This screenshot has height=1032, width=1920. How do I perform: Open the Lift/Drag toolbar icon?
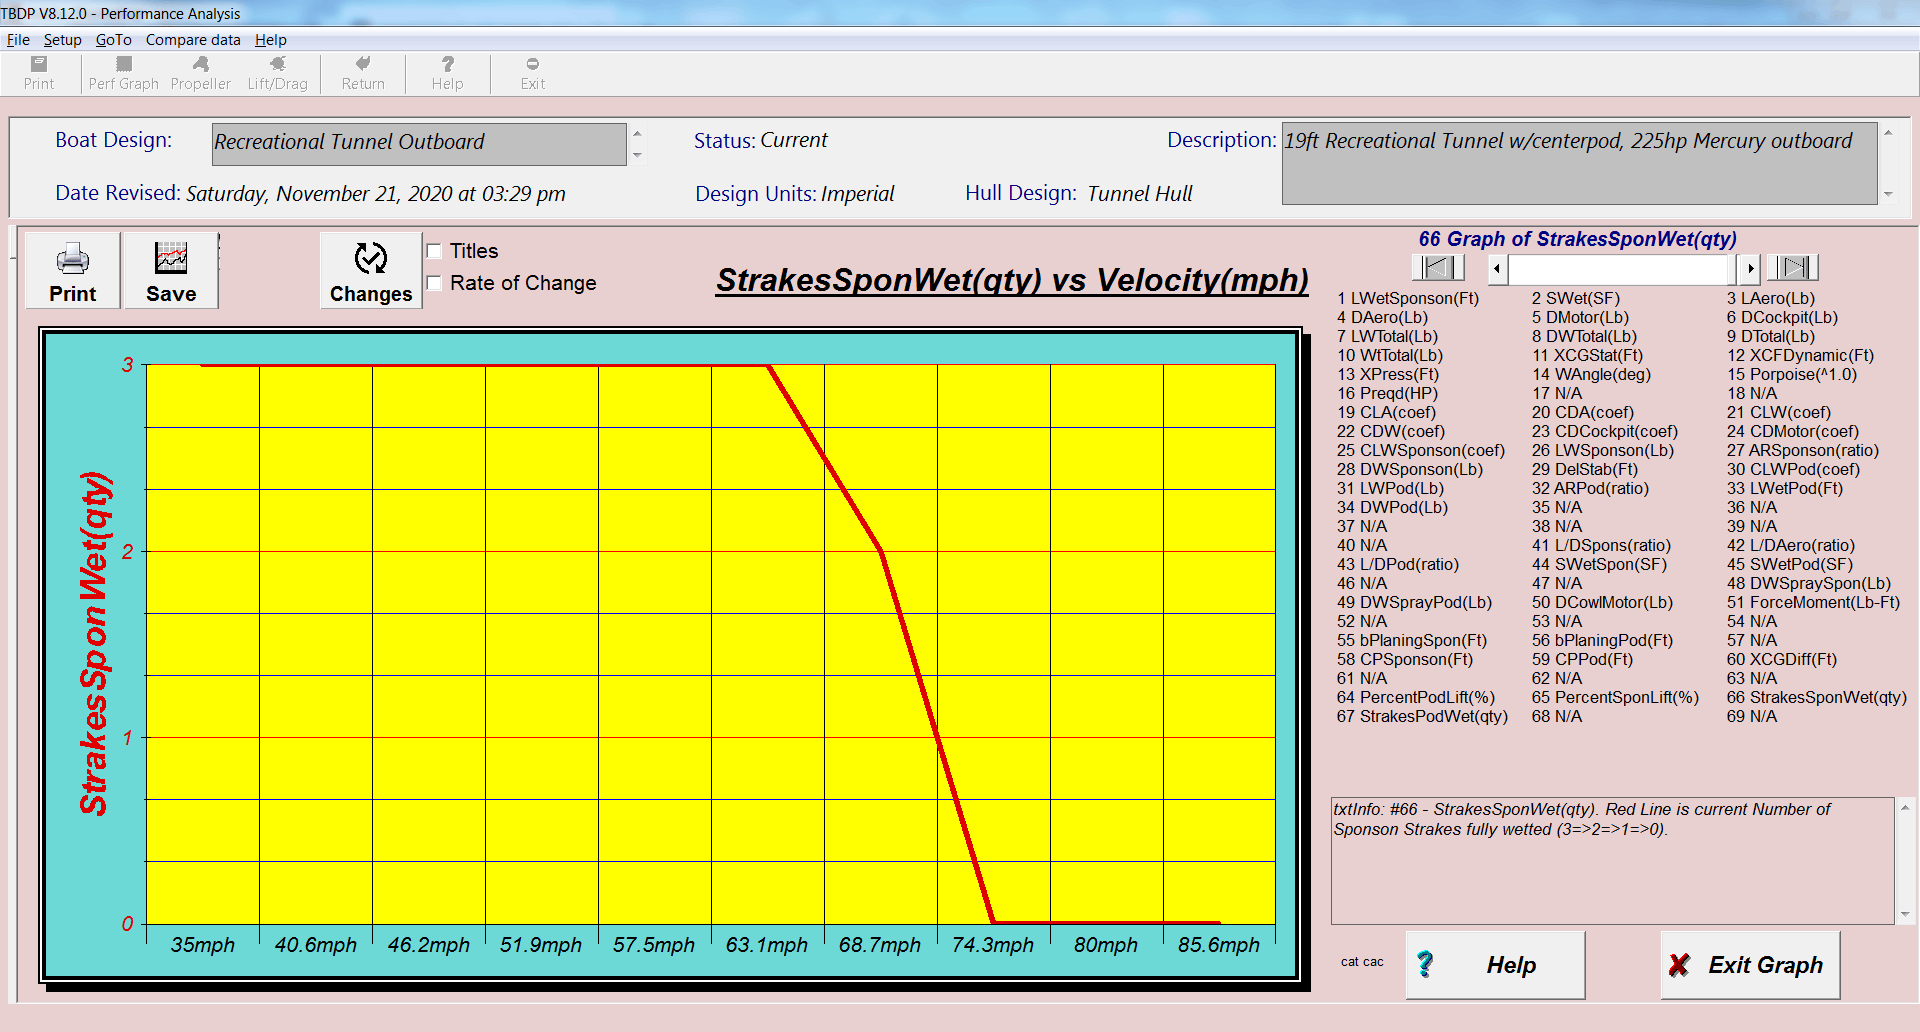point(277,74)
